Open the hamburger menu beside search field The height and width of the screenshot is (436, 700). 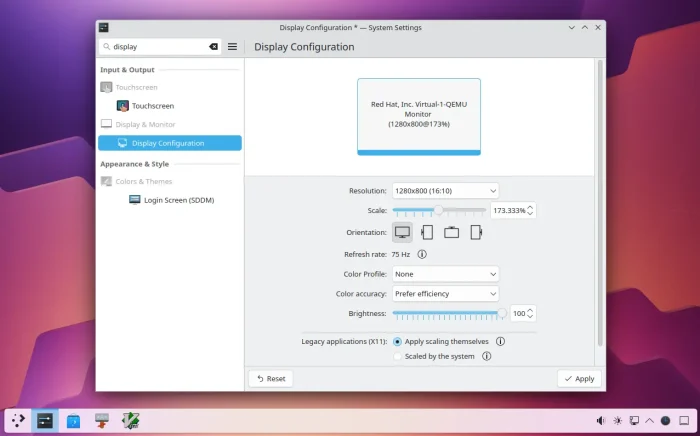coord(232,46)
